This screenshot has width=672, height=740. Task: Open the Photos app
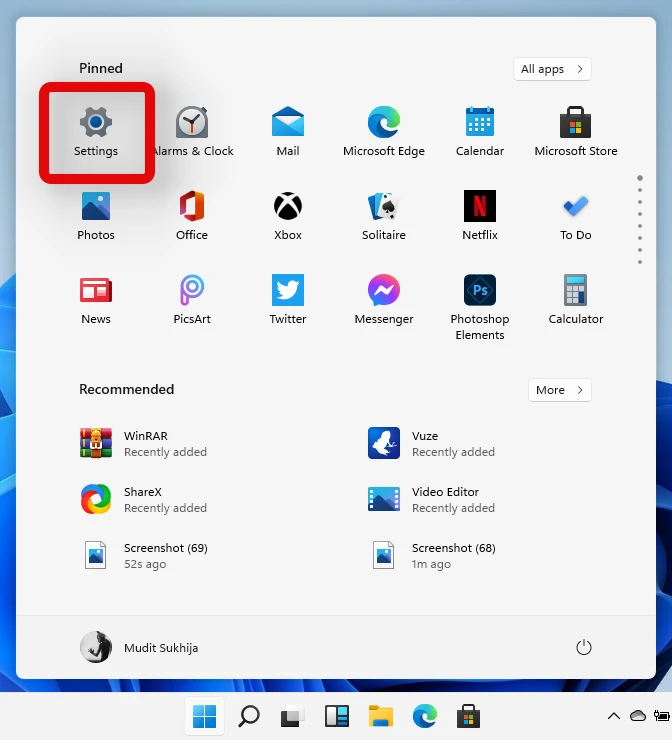click(x=96, y=216)
